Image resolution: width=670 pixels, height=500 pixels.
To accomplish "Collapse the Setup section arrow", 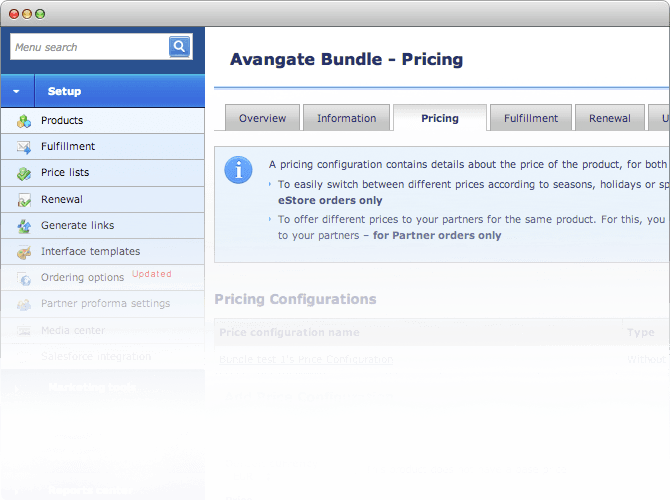I will tap(16, 91).
